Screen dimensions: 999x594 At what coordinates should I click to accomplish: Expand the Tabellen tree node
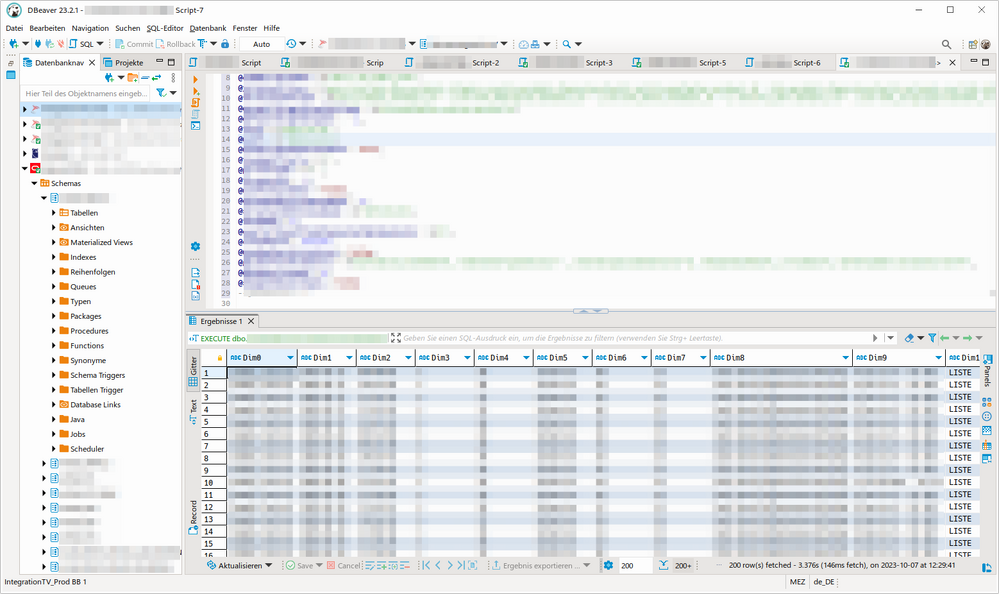click(54, 213)
